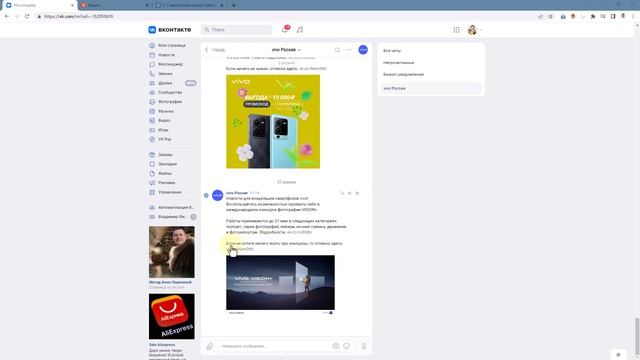640x360 pixels.
Task: Open the profile avatar dropdown menu
Action: [474, 30]
